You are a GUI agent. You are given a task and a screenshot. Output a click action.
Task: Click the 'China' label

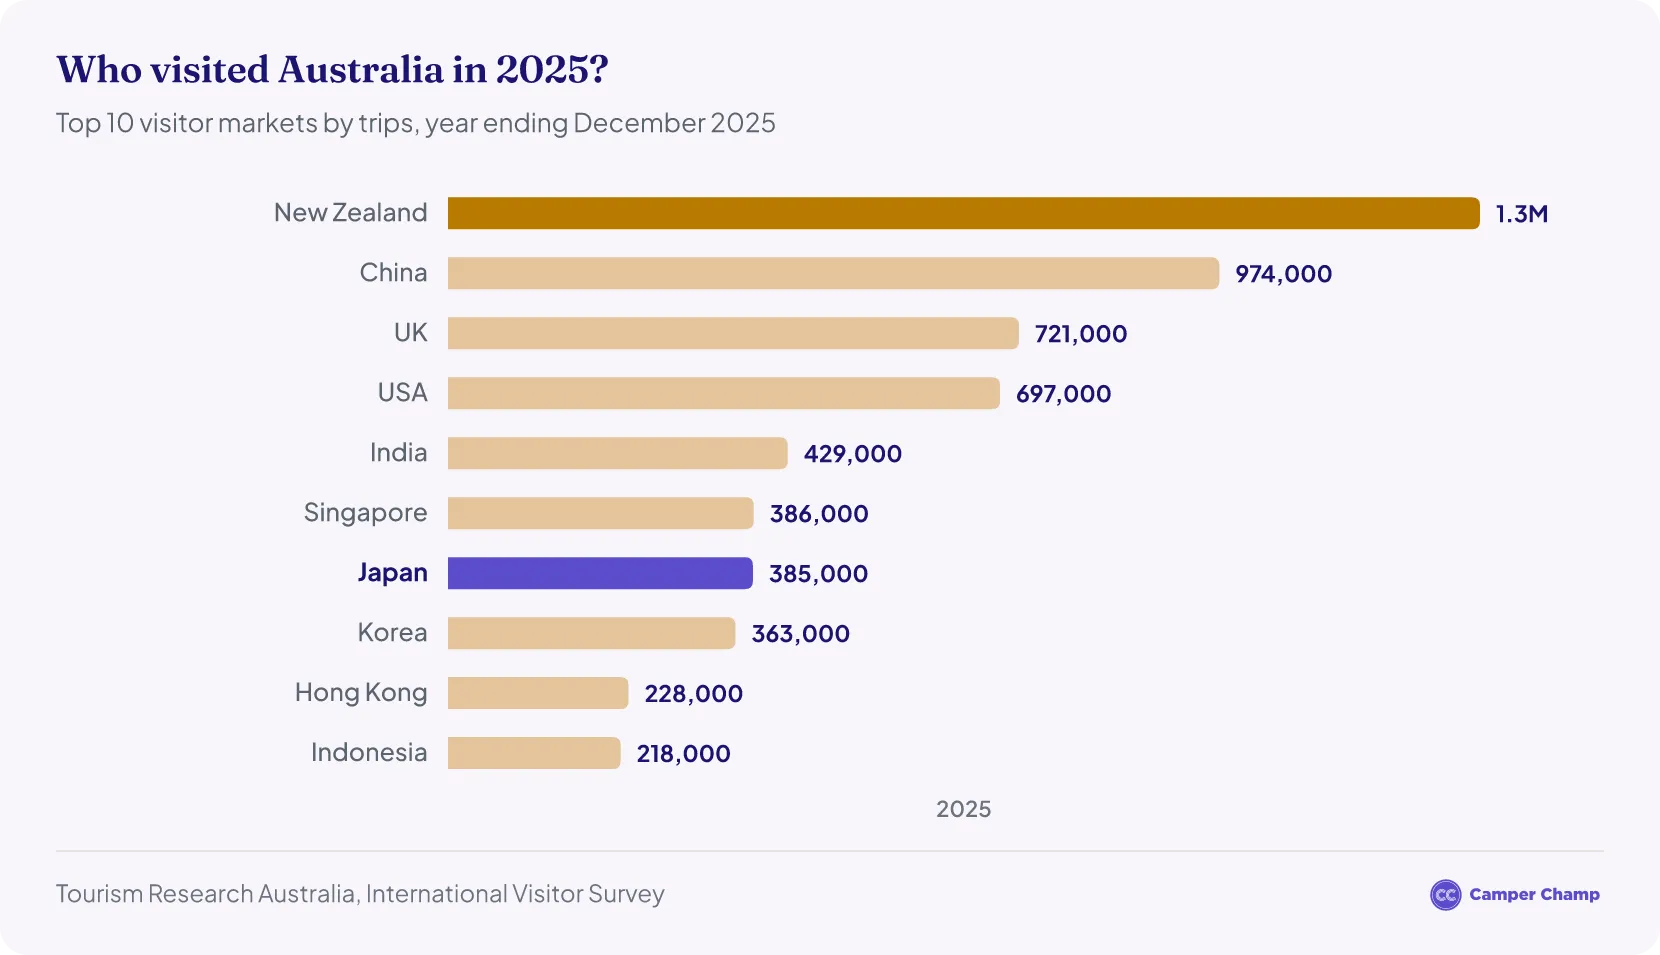tap(394, 273)
